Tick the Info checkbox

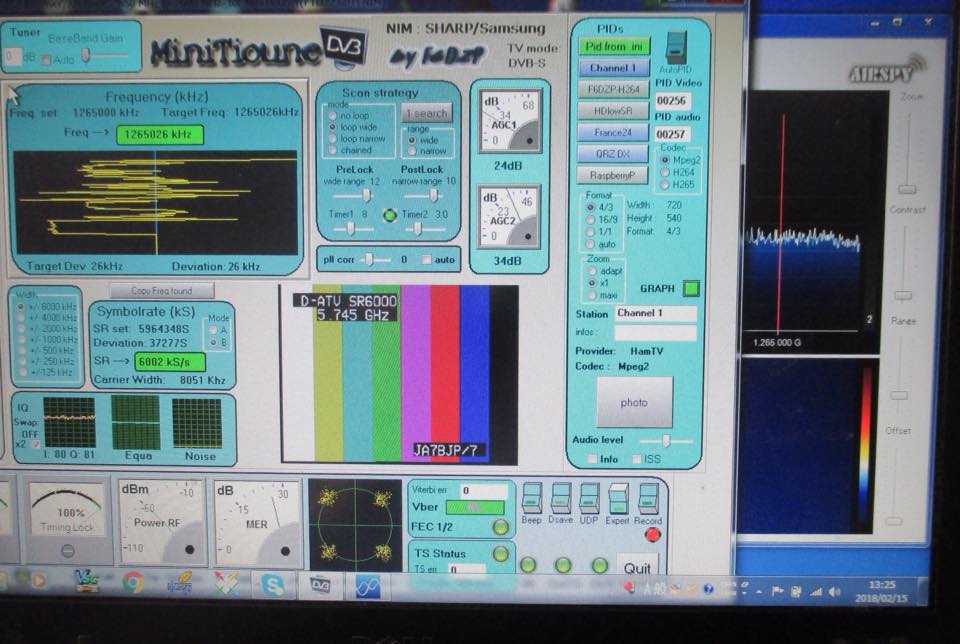pos(592,459)
